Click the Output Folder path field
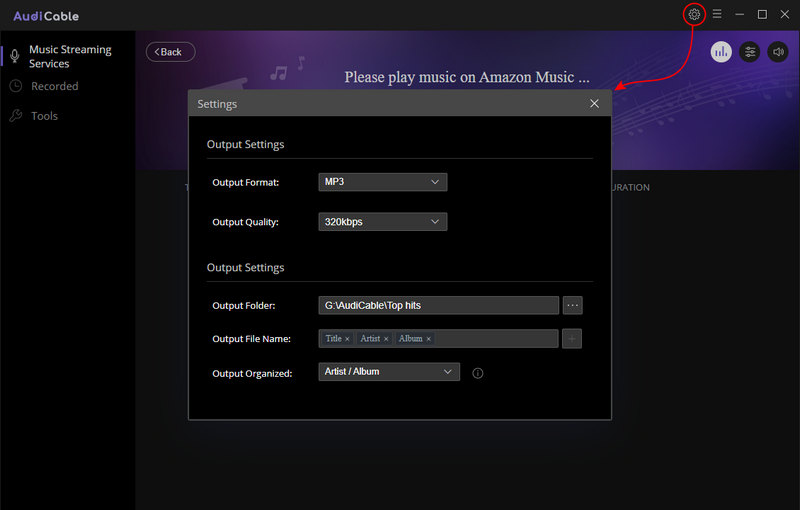Image resolution: width=800 pixels, height=510 pixels. (438, 305)
